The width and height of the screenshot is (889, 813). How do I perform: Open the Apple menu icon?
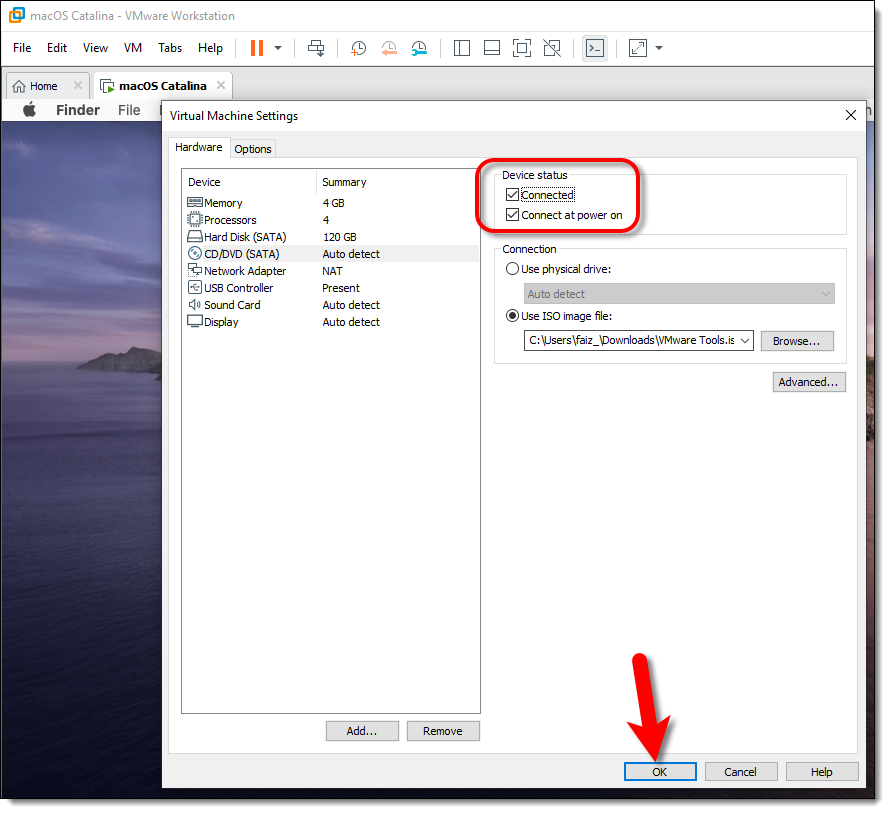[29, 109]
